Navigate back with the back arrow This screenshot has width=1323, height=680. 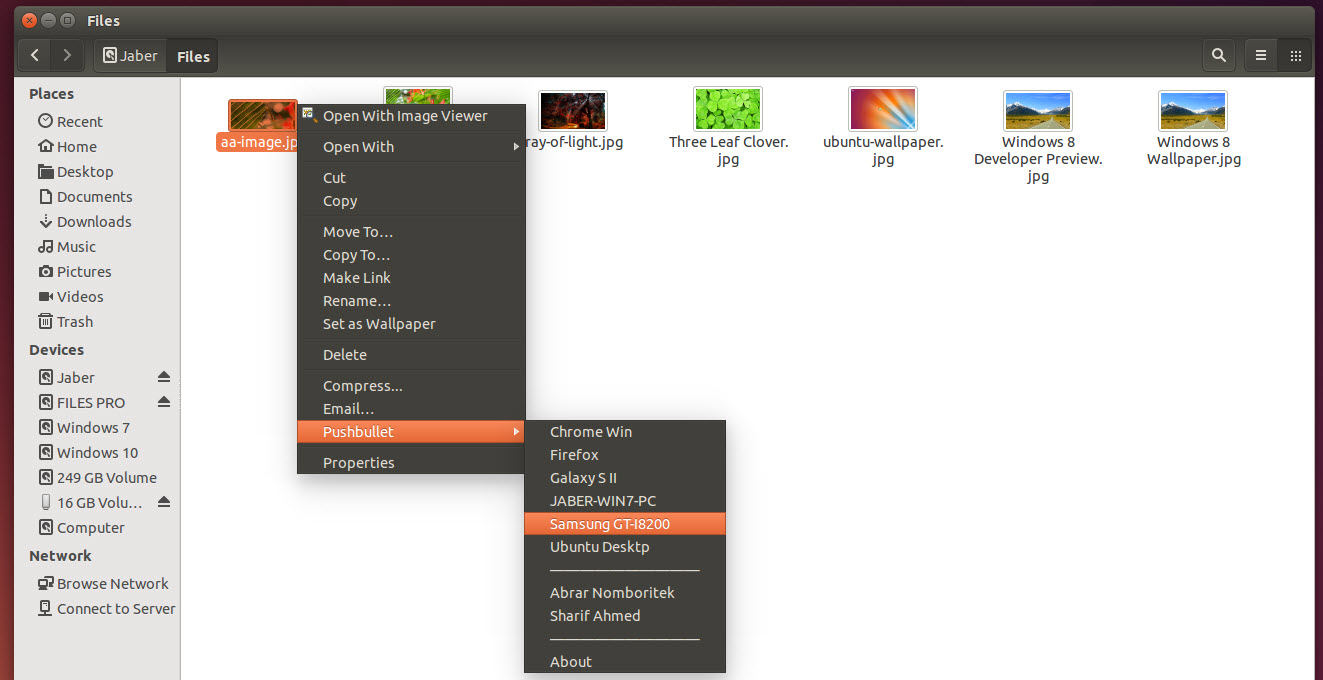coord(33,55)
